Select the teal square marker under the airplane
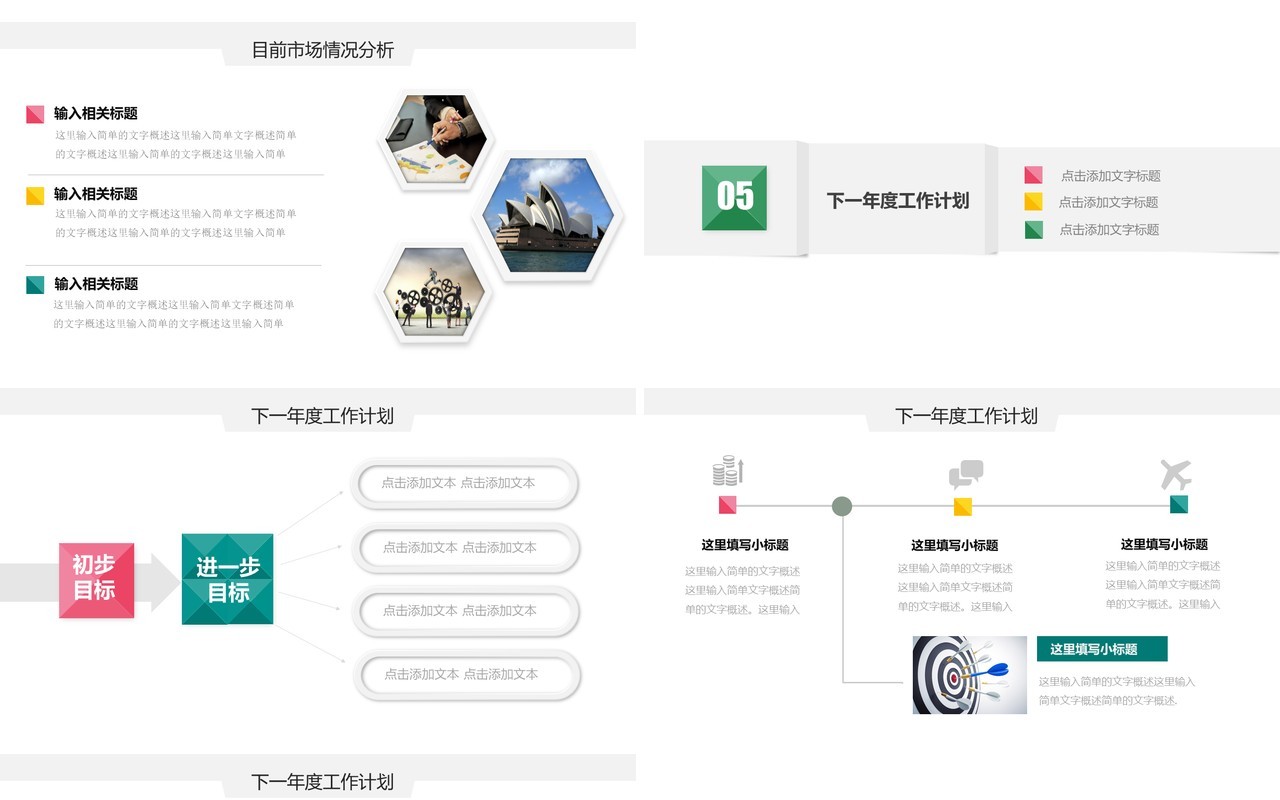The image size is (1280, 800). point(1178,504)
